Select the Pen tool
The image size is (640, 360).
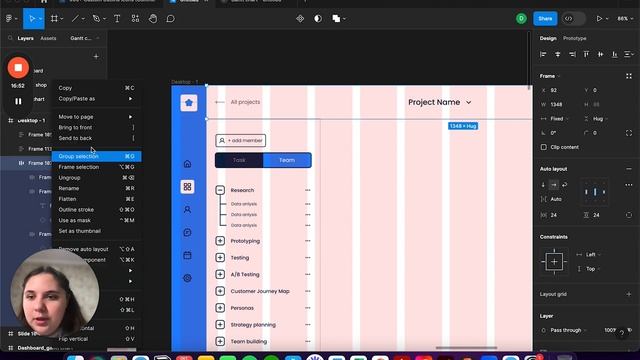point(96,19)
